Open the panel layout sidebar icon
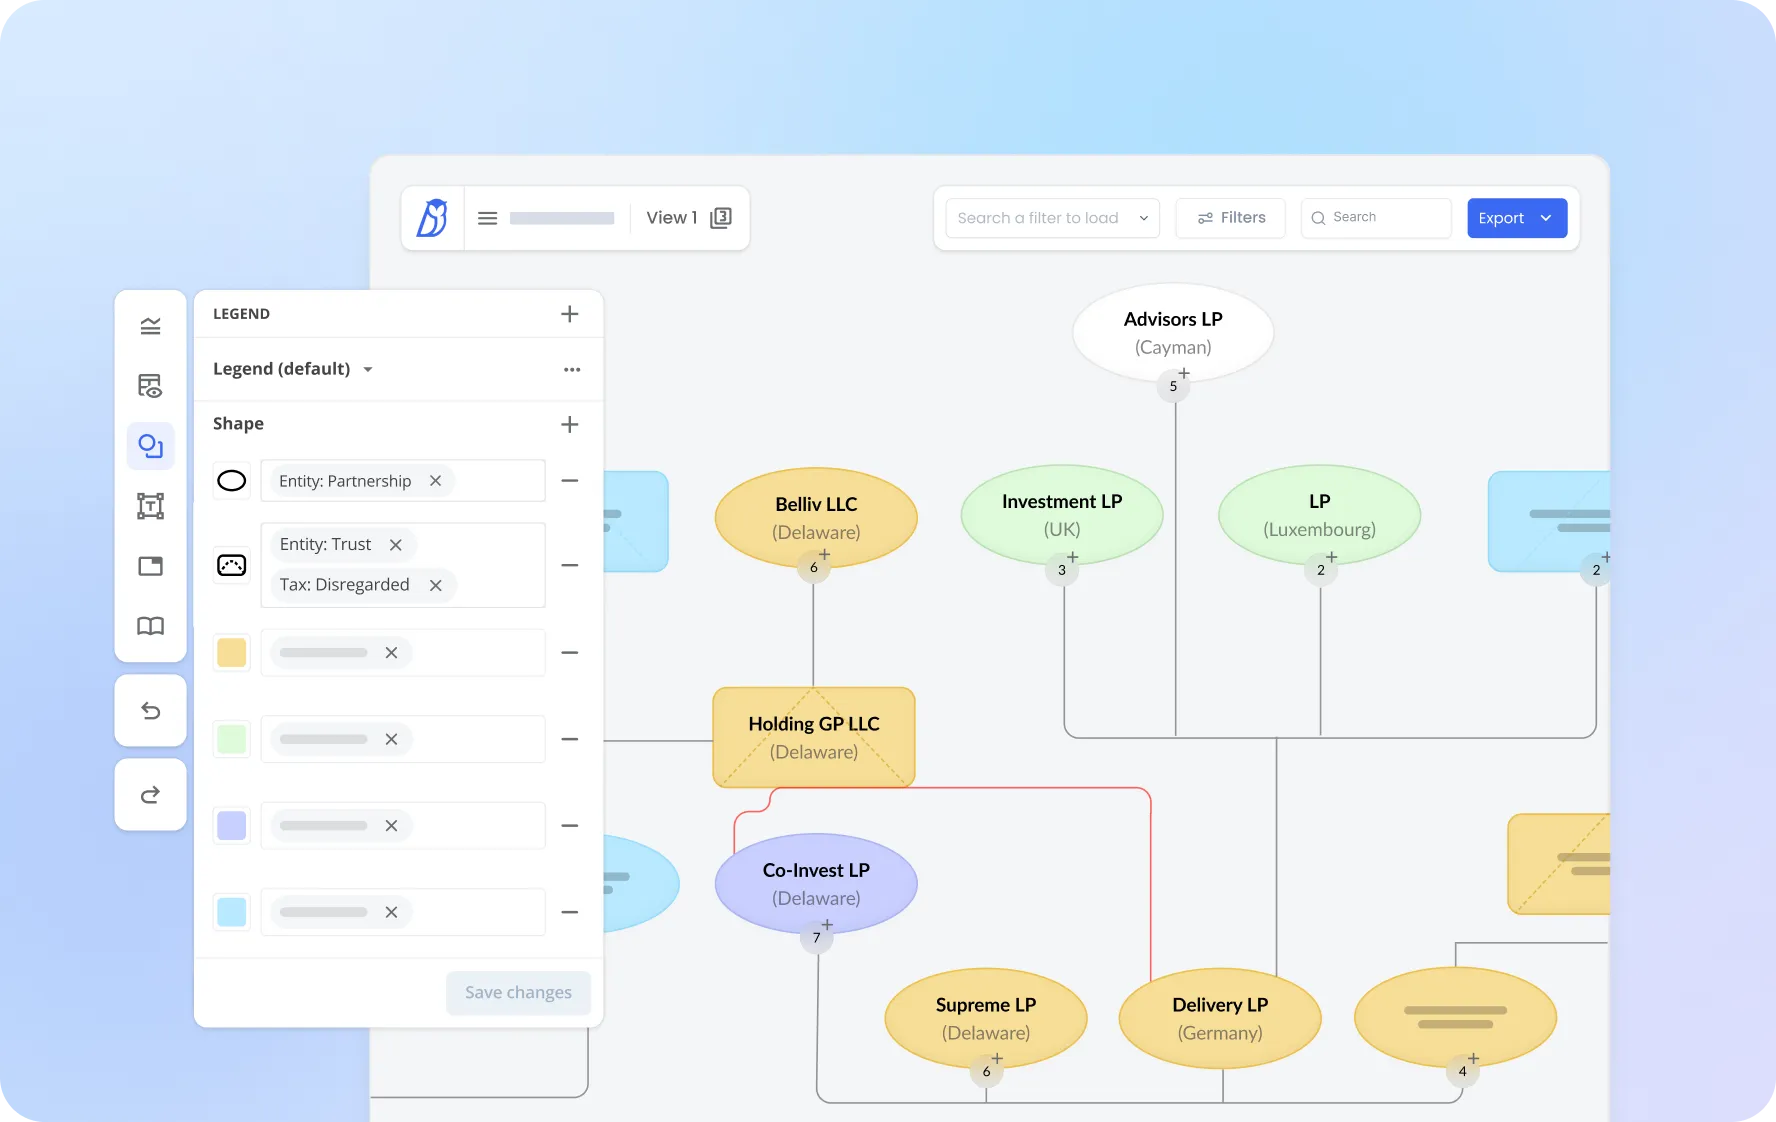The width and height of the screenshot is (1776, 1122). (x=151, y=566)
